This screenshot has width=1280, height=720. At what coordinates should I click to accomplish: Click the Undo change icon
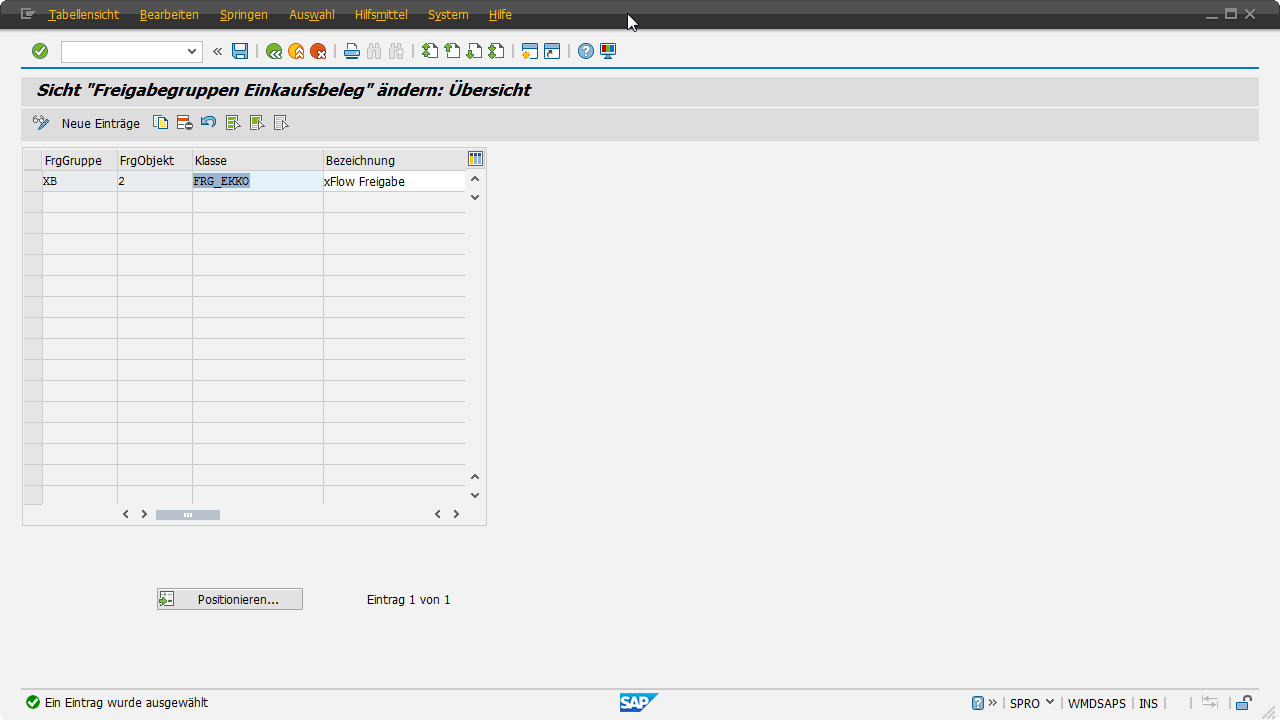click(208, 123)
